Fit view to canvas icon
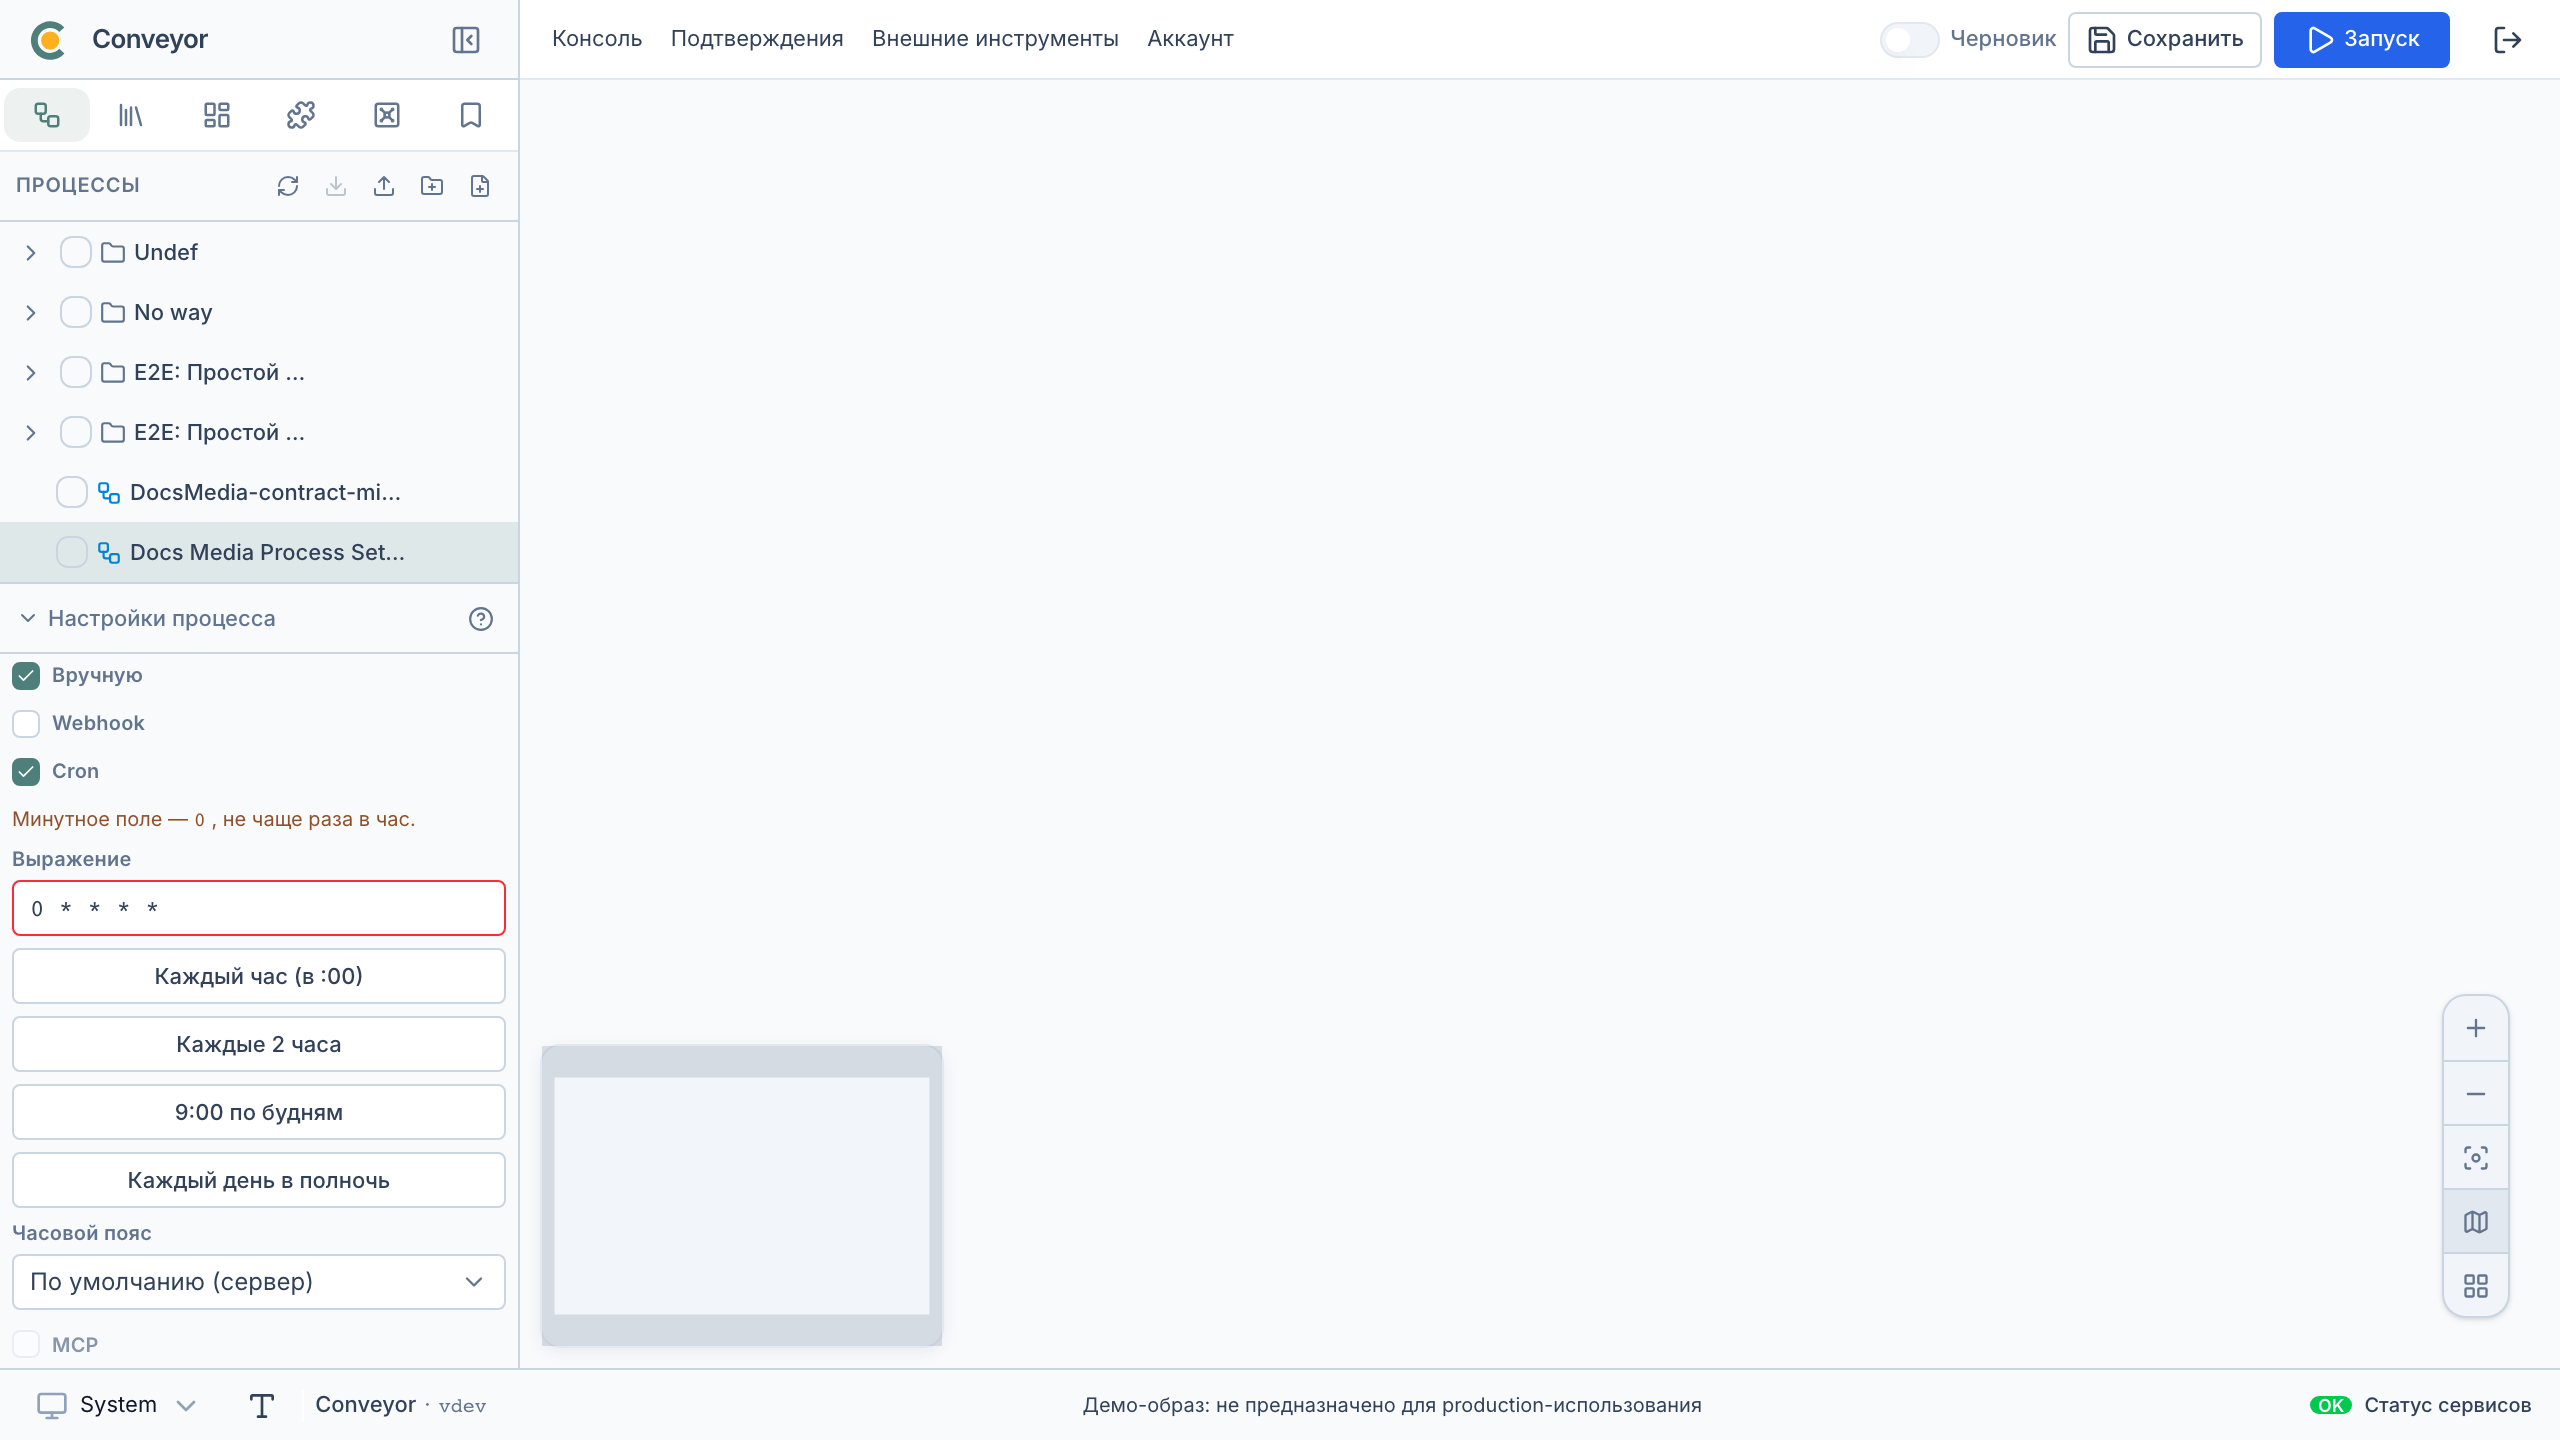Screen dimensions: 2560x1440 click(2476, 1158)
